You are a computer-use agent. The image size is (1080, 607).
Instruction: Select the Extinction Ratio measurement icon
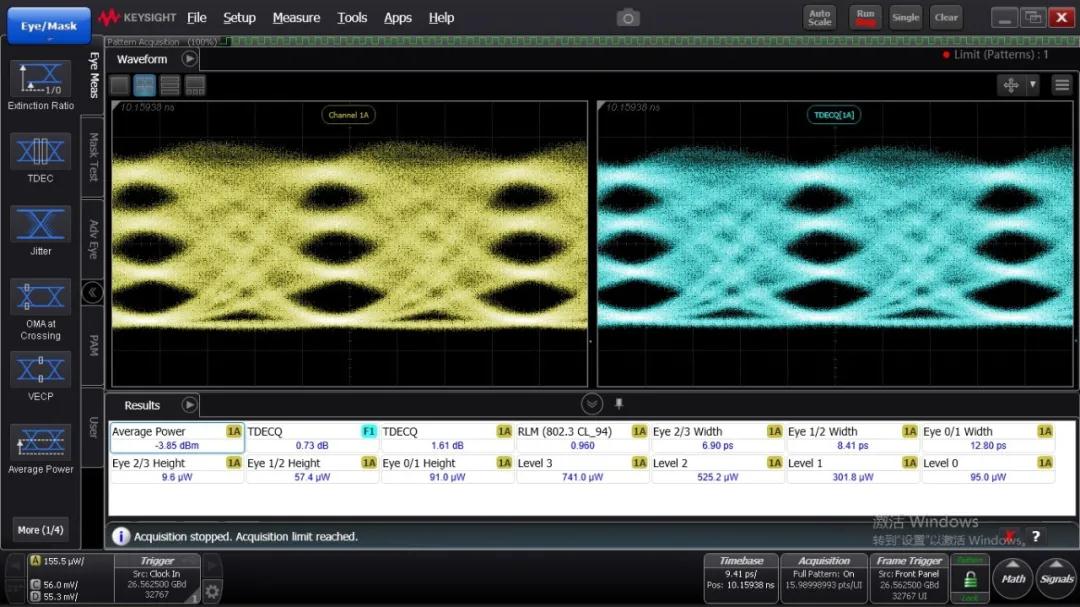click(x=40, y=80)
